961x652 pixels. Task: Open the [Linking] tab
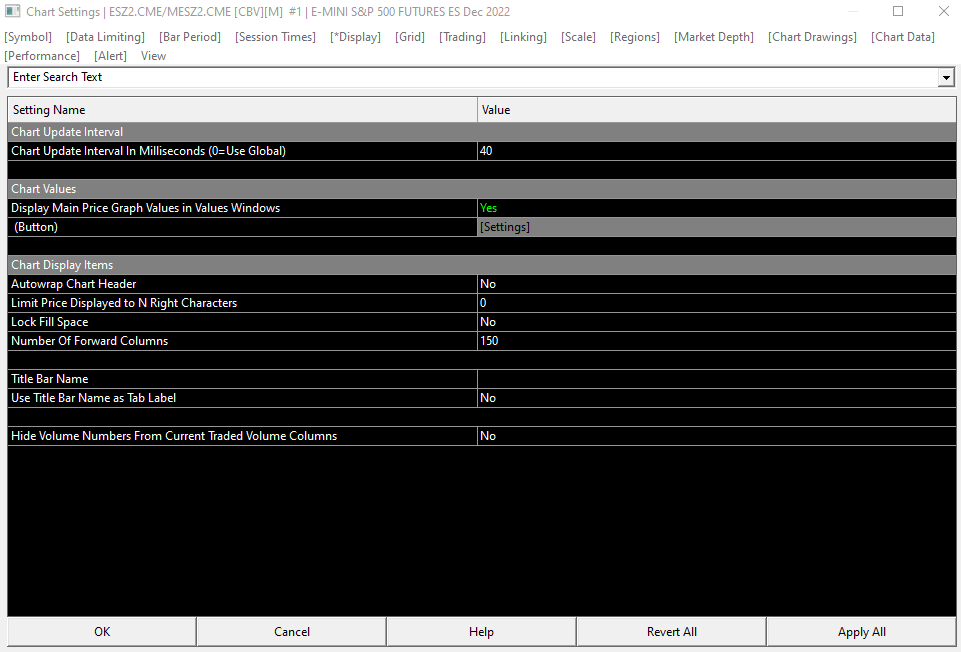523,37
